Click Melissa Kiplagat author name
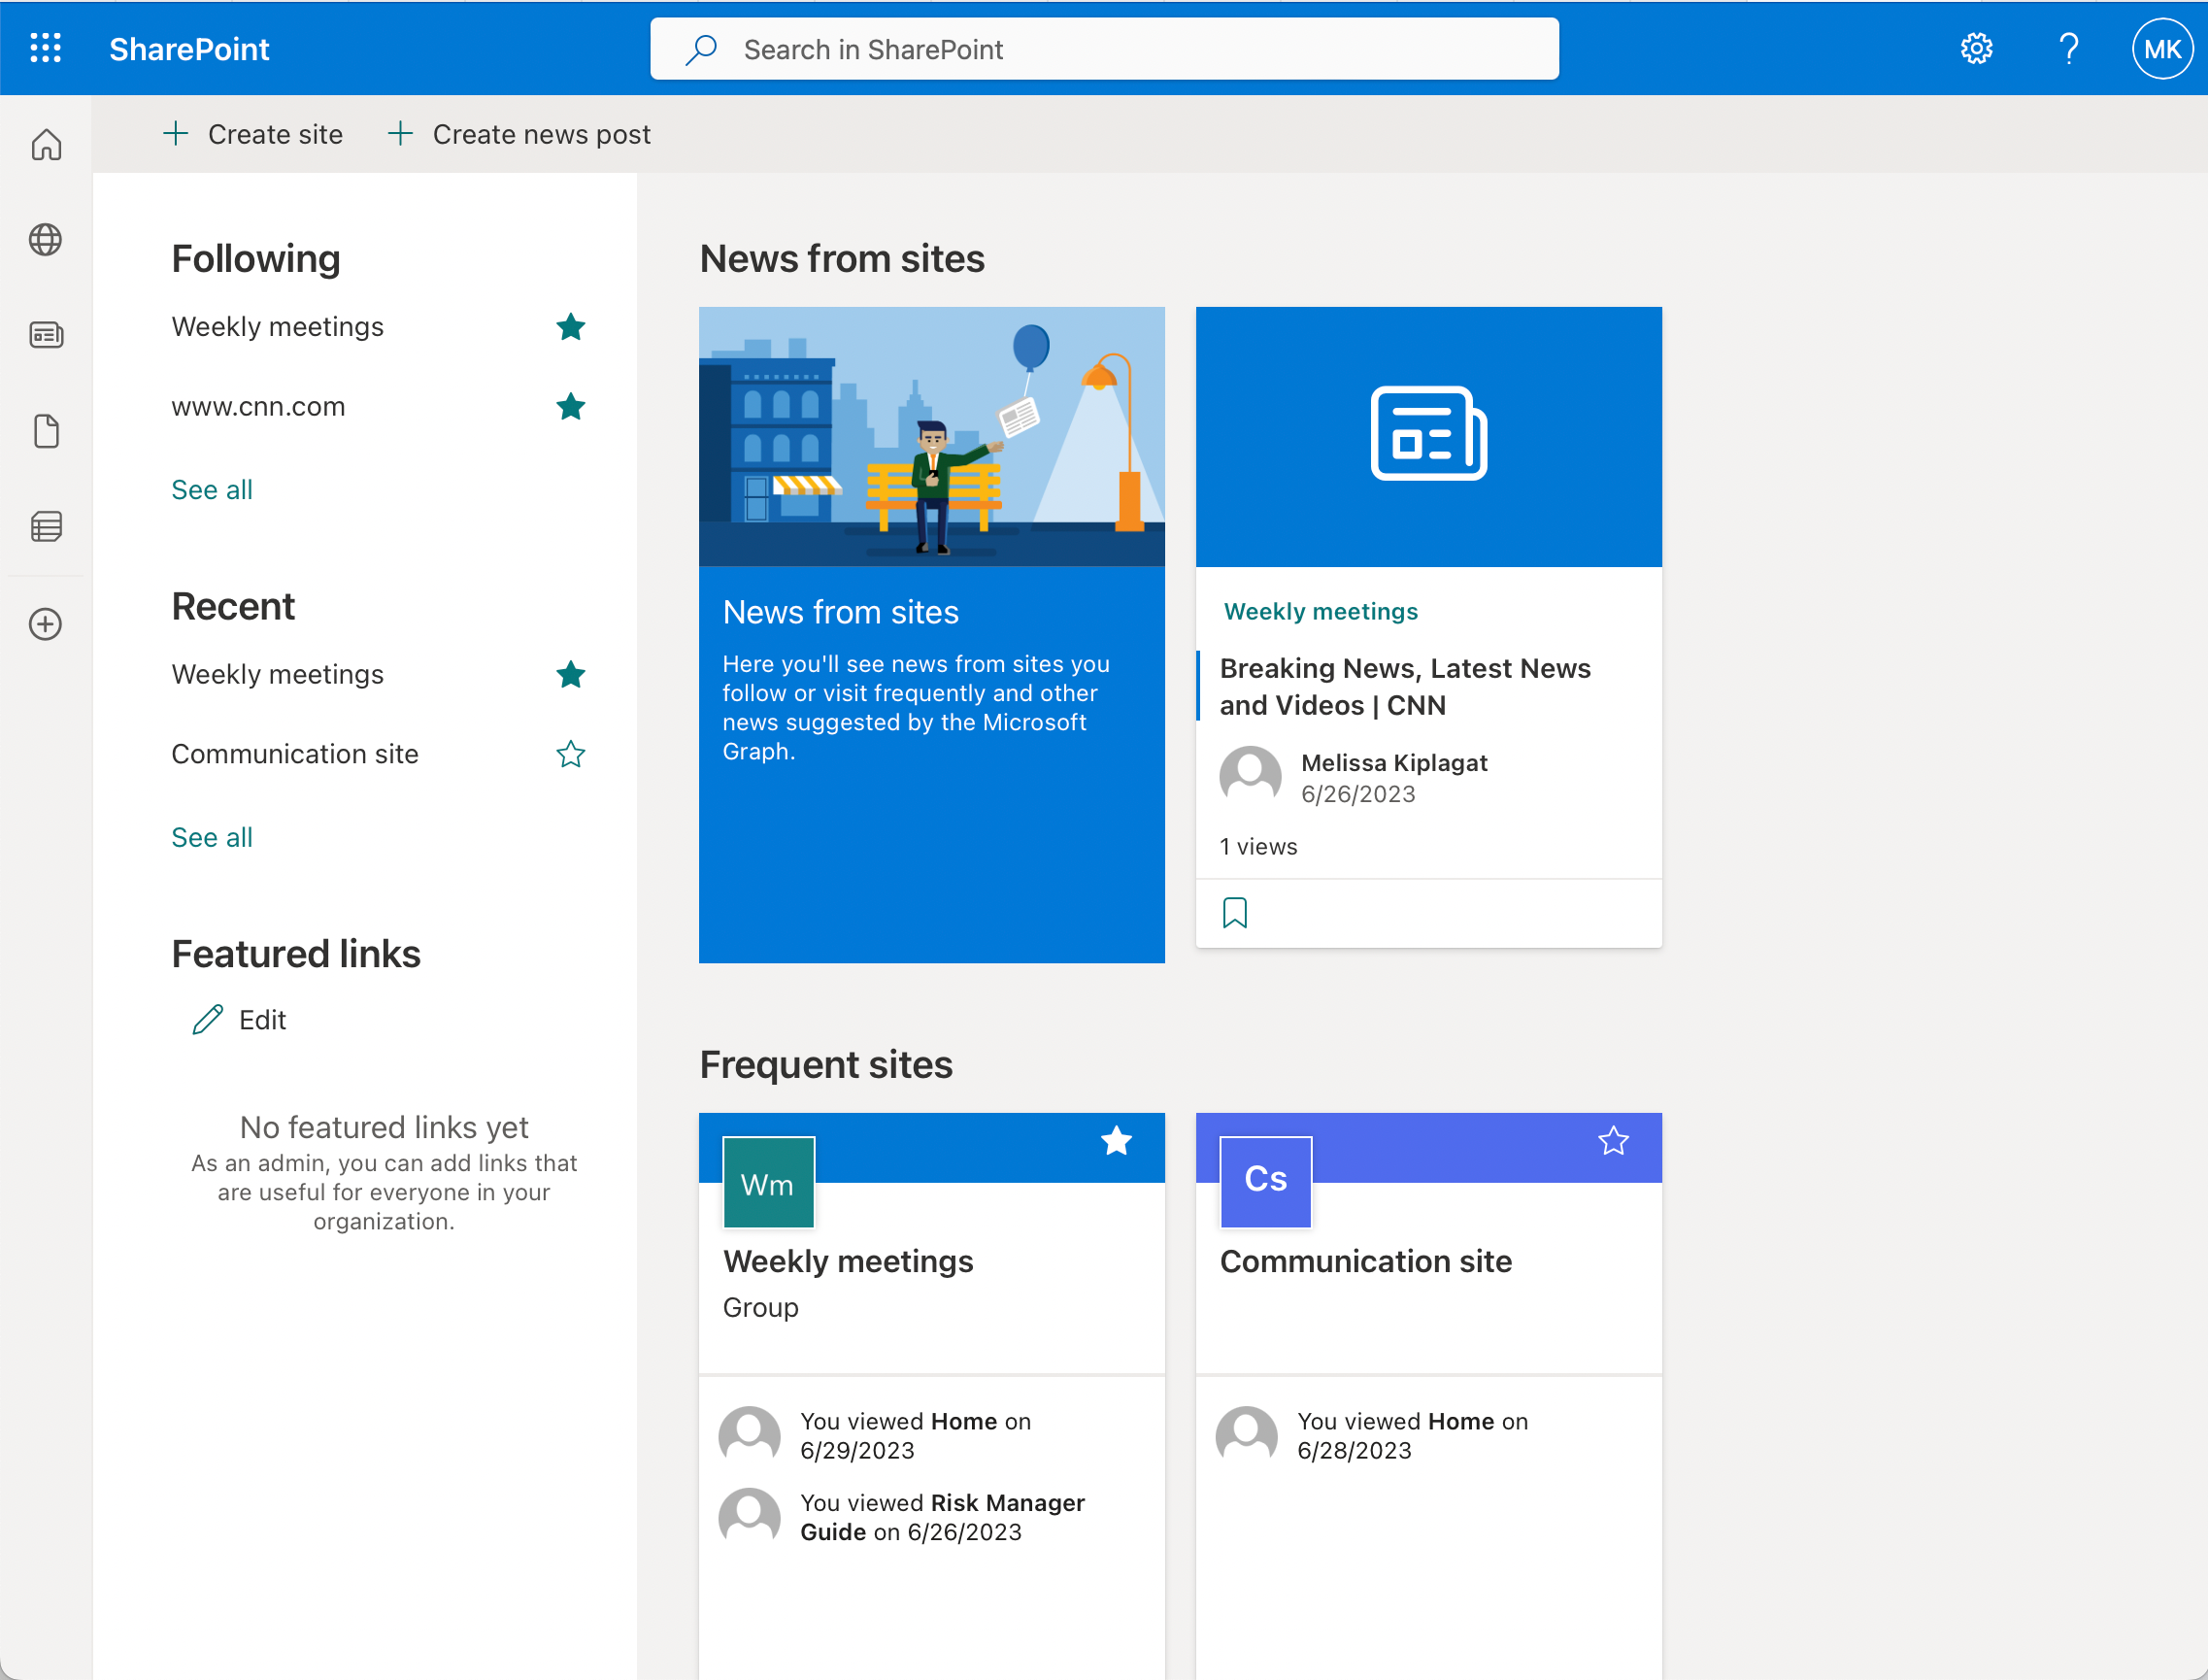This screenshot has height=1680, width=2208. [1394, 762]
